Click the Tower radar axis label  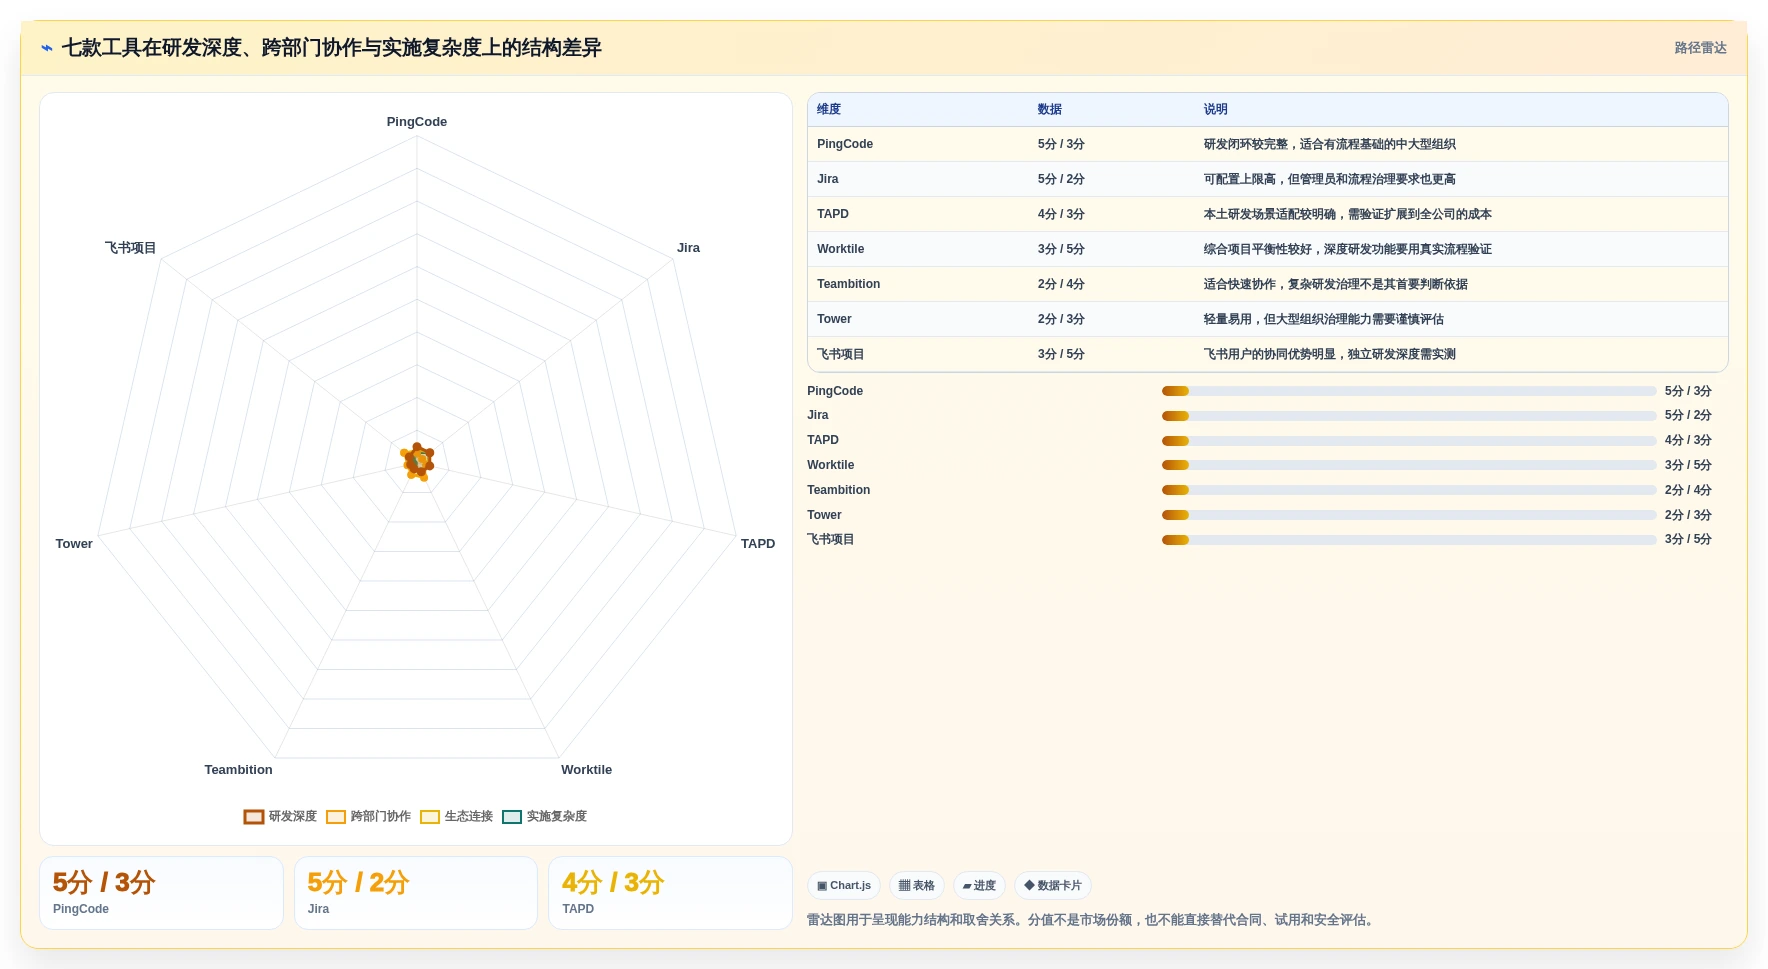click(x=74, y=544)
